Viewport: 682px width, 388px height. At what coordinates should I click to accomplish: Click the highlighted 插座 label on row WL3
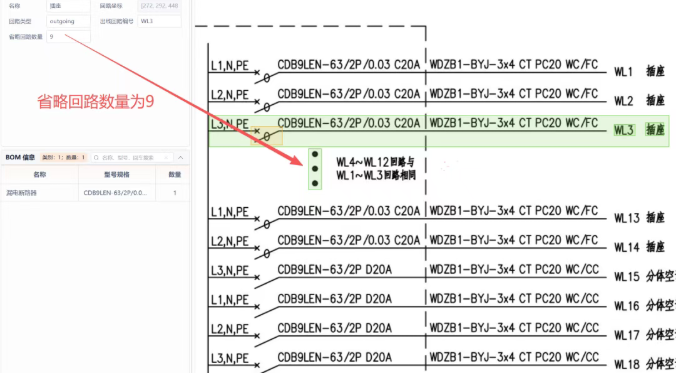coord(655,130)
